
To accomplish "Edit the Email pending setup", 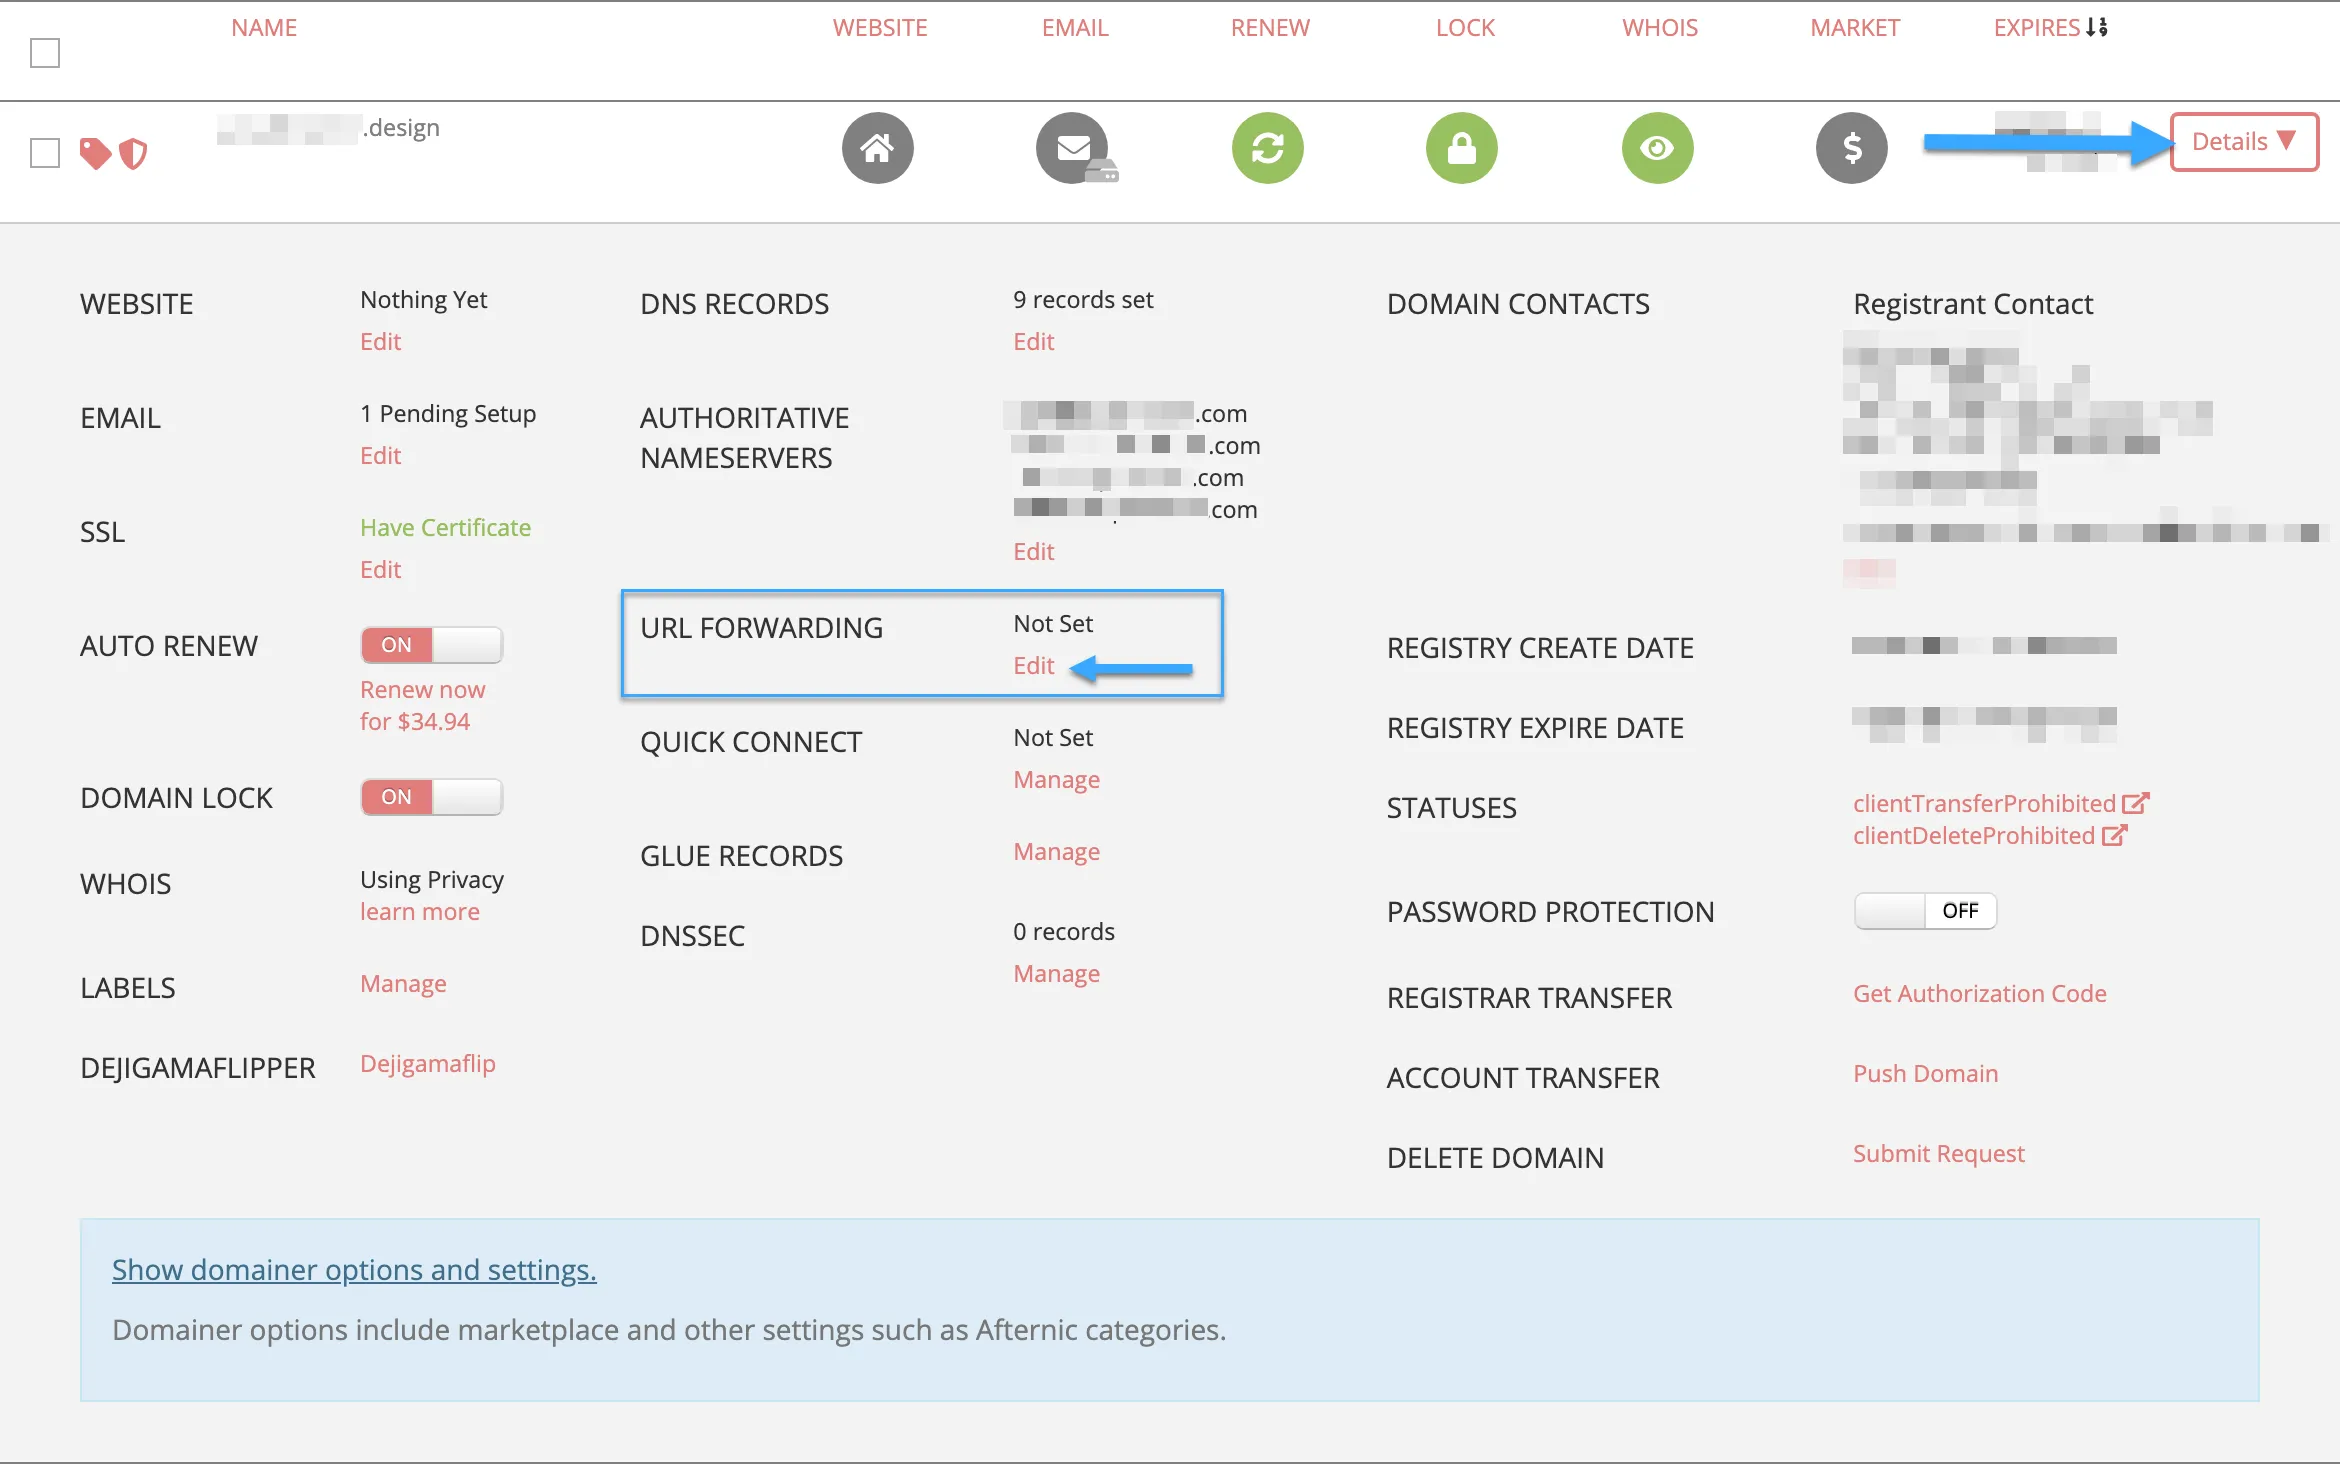I will (380, 455).
